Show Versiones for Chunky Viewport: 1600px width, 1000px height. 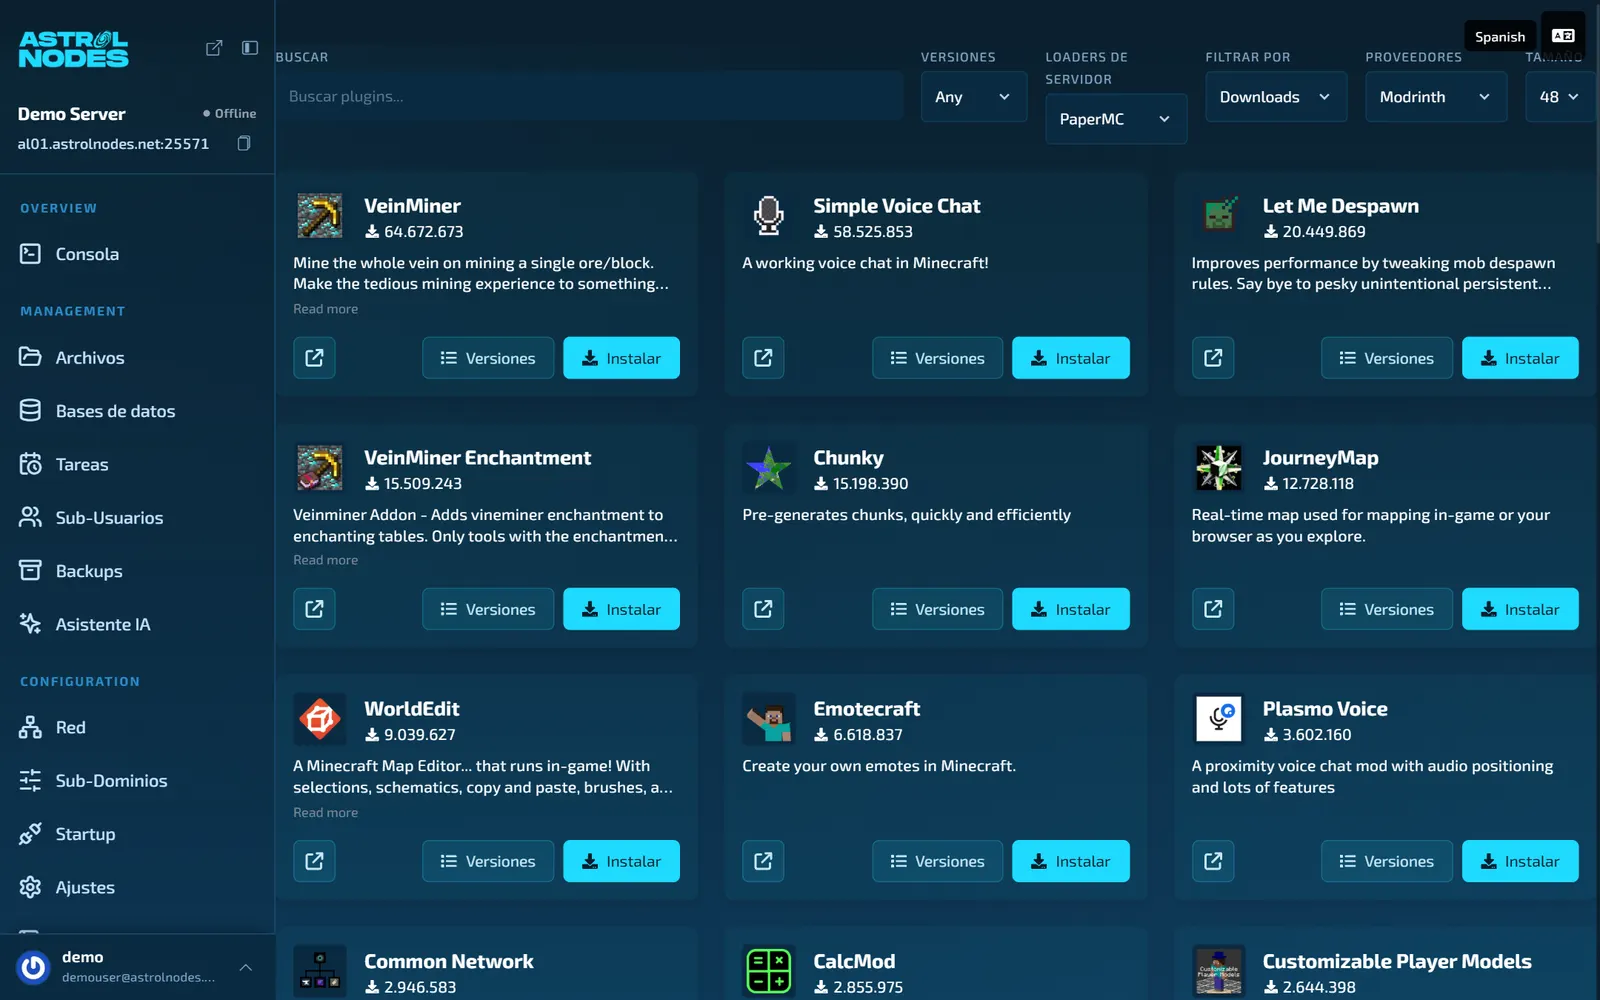(937, 609)
